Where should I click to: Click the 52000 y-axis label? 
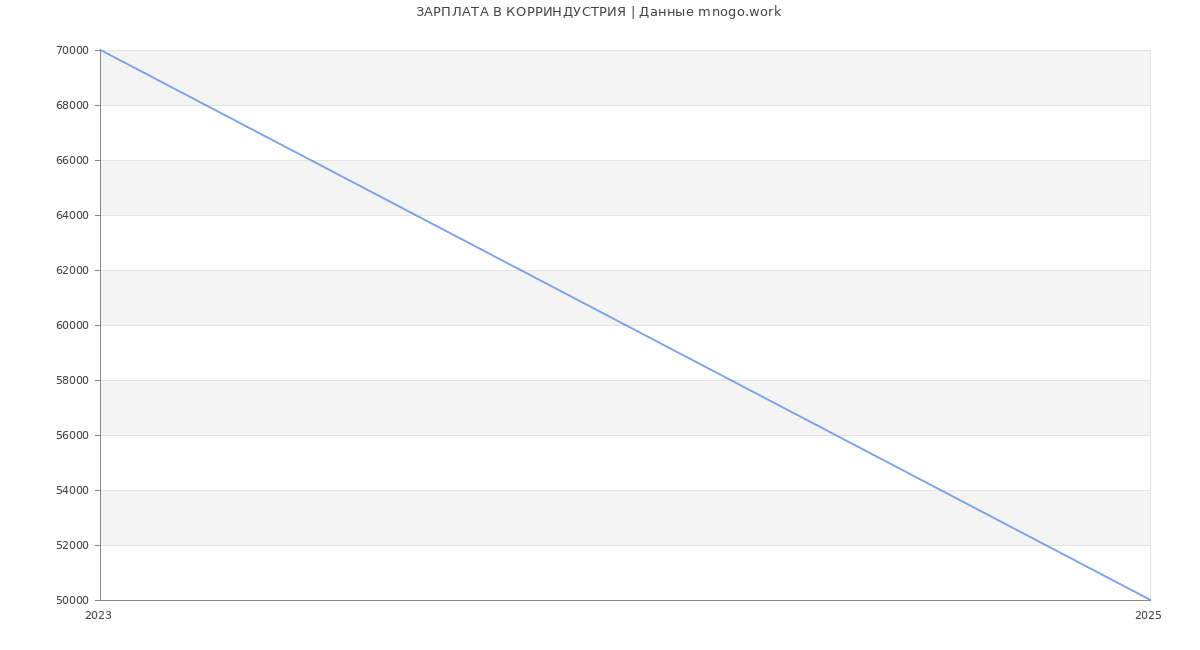[x=72, y=545]
